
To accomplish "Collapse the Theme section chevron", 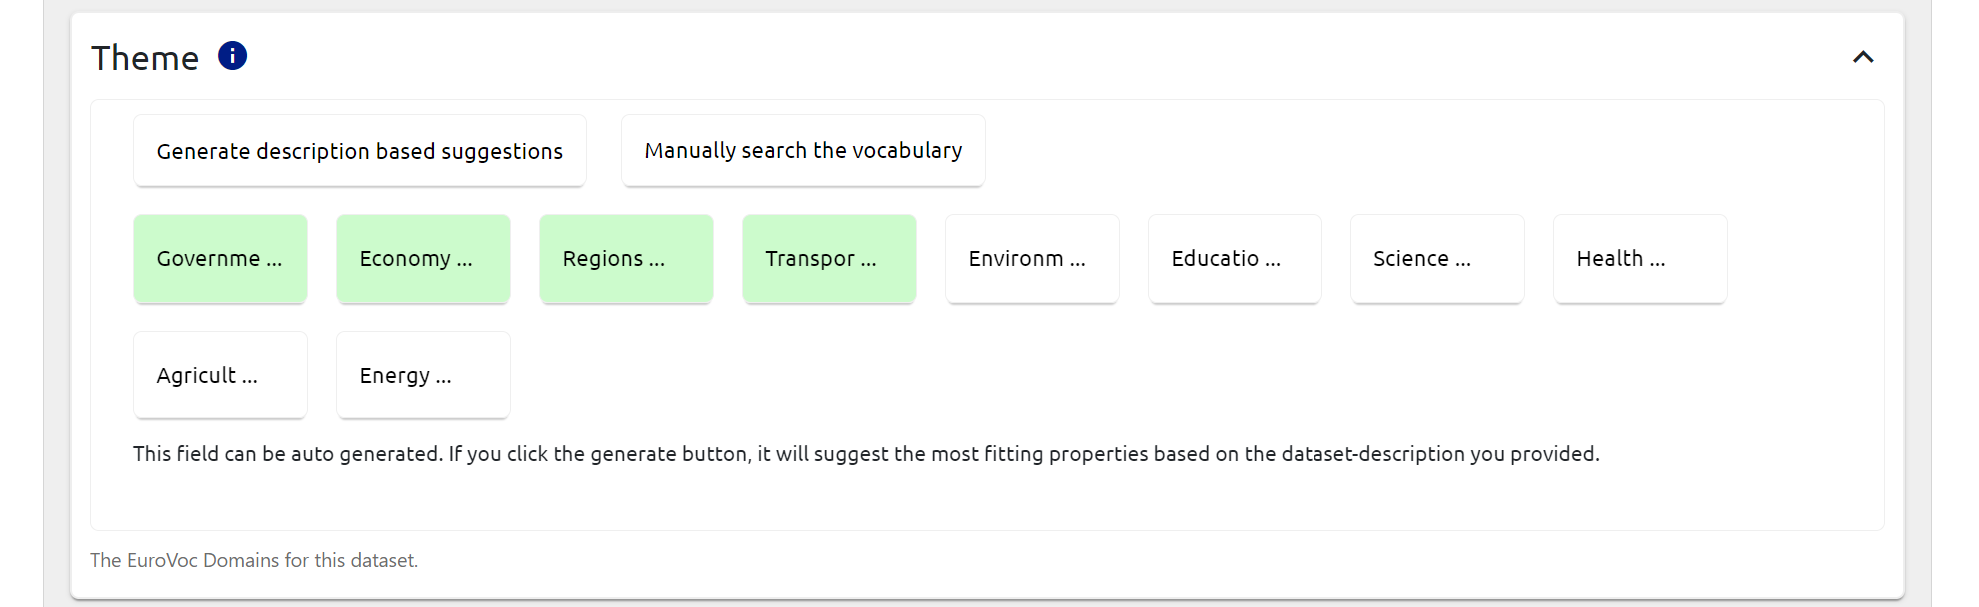I will tap(1862, 57).
